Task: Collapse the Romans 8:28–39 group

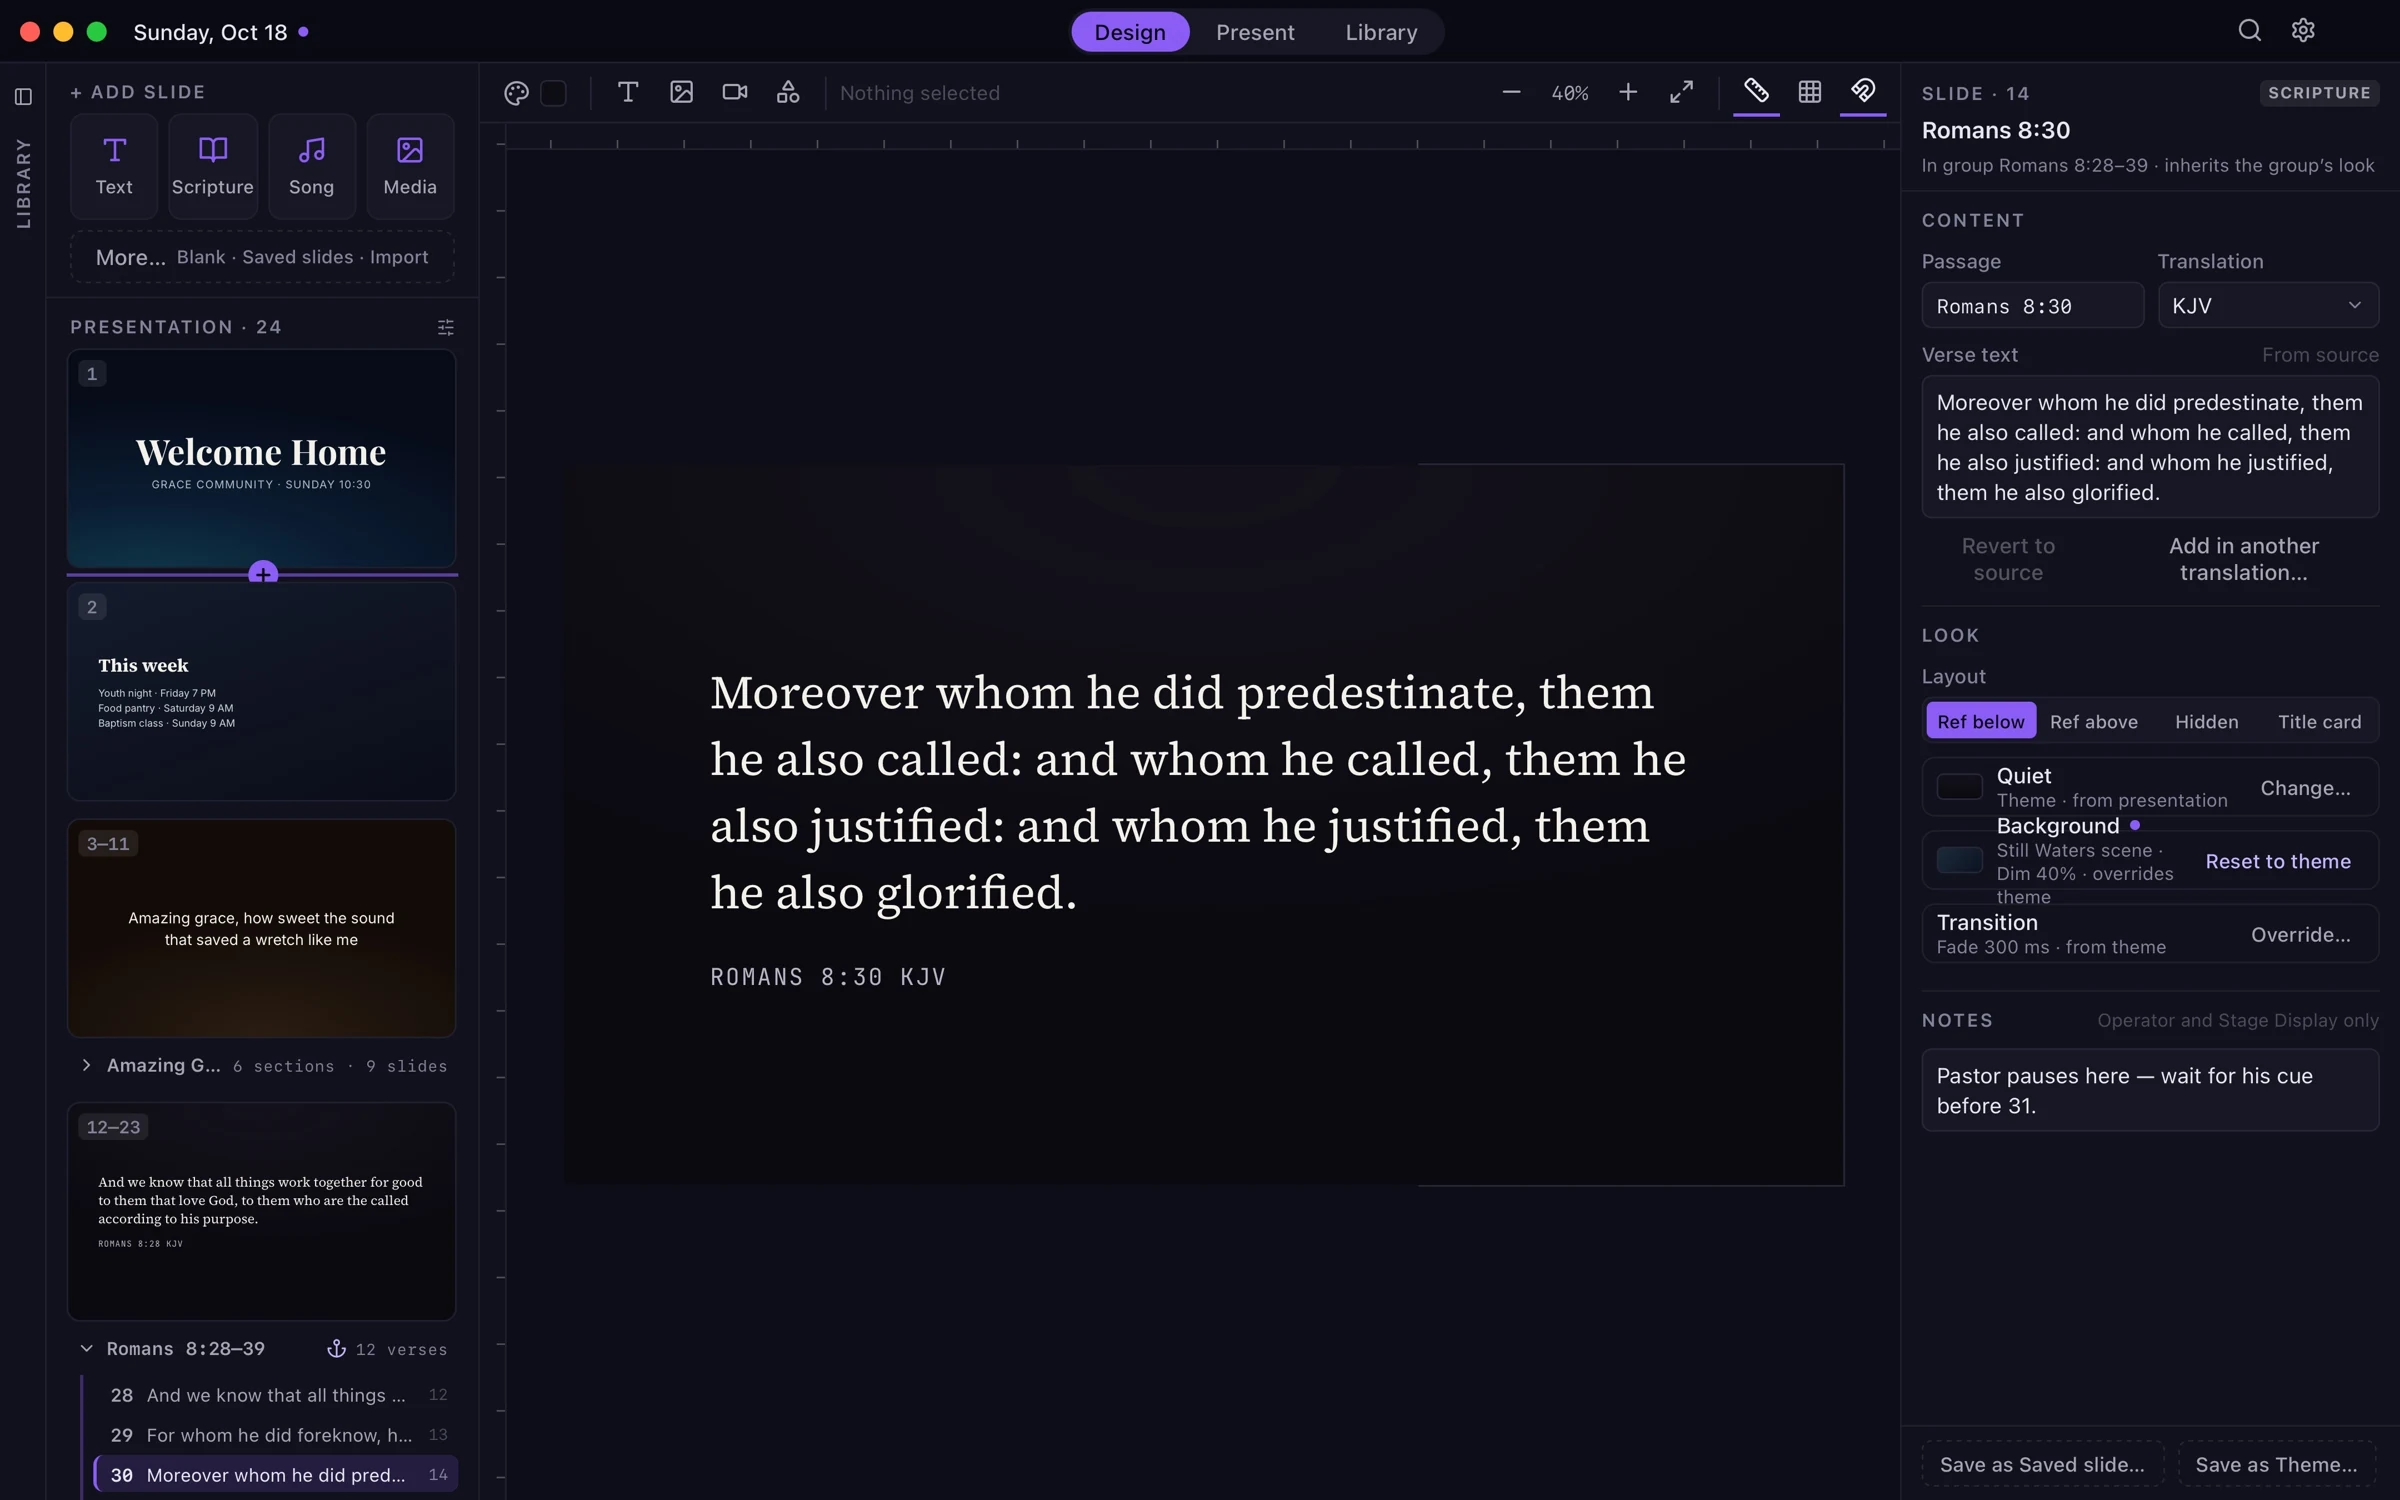Action: pyautogui.click(x=87, y=1349)
